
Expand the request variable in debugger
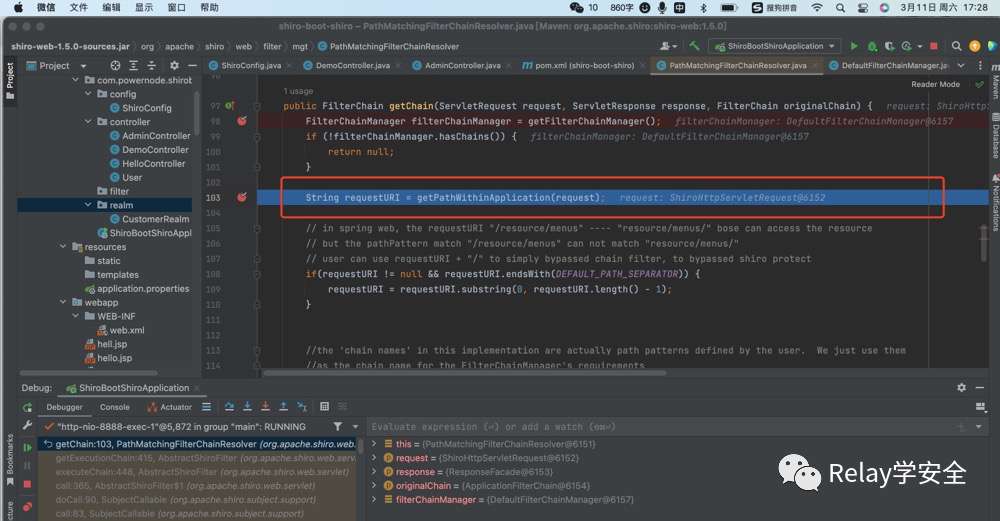pos(374,458)
